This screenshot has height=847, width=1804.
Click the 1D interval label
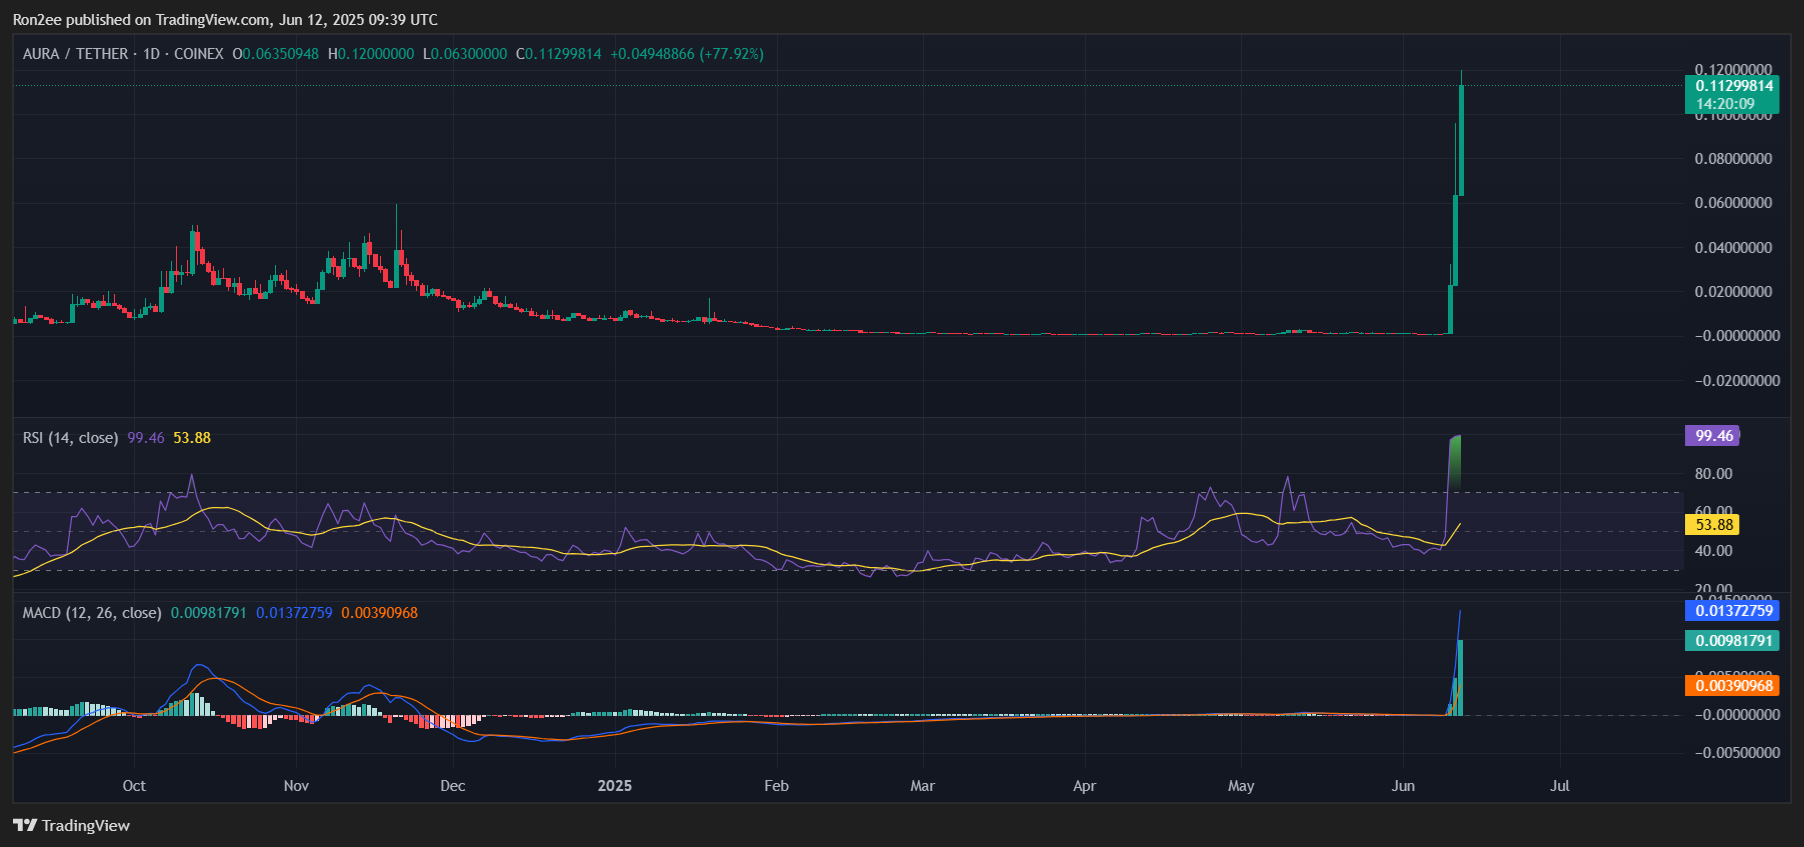151,54
